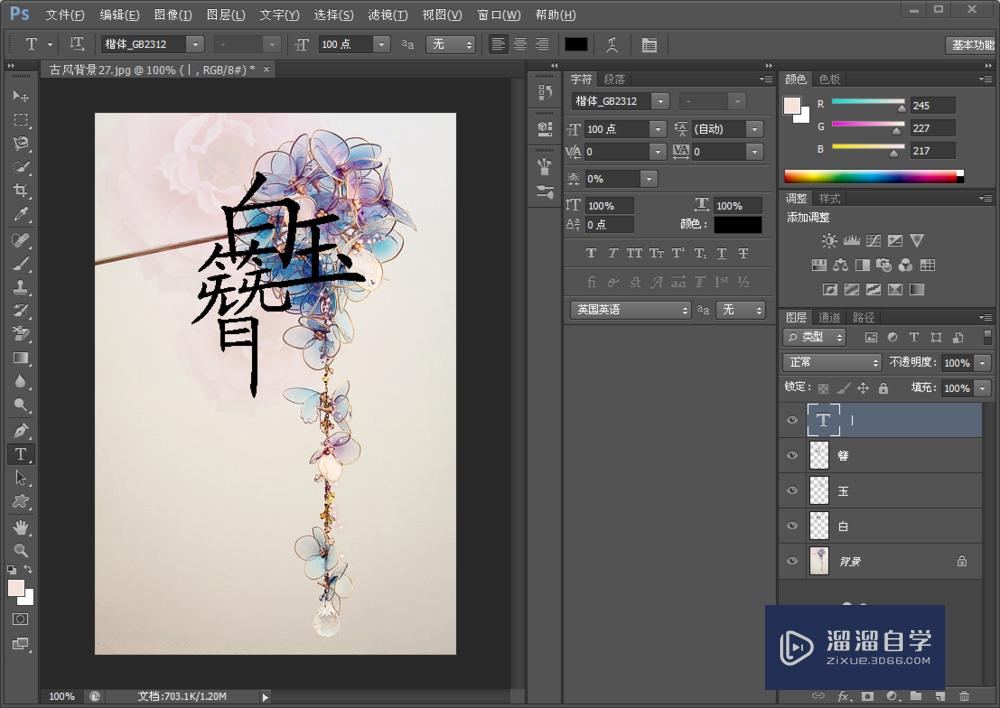Viewport: 1000px width, 708px height.
Task: Center text in options bar
Action: [520, 44]
